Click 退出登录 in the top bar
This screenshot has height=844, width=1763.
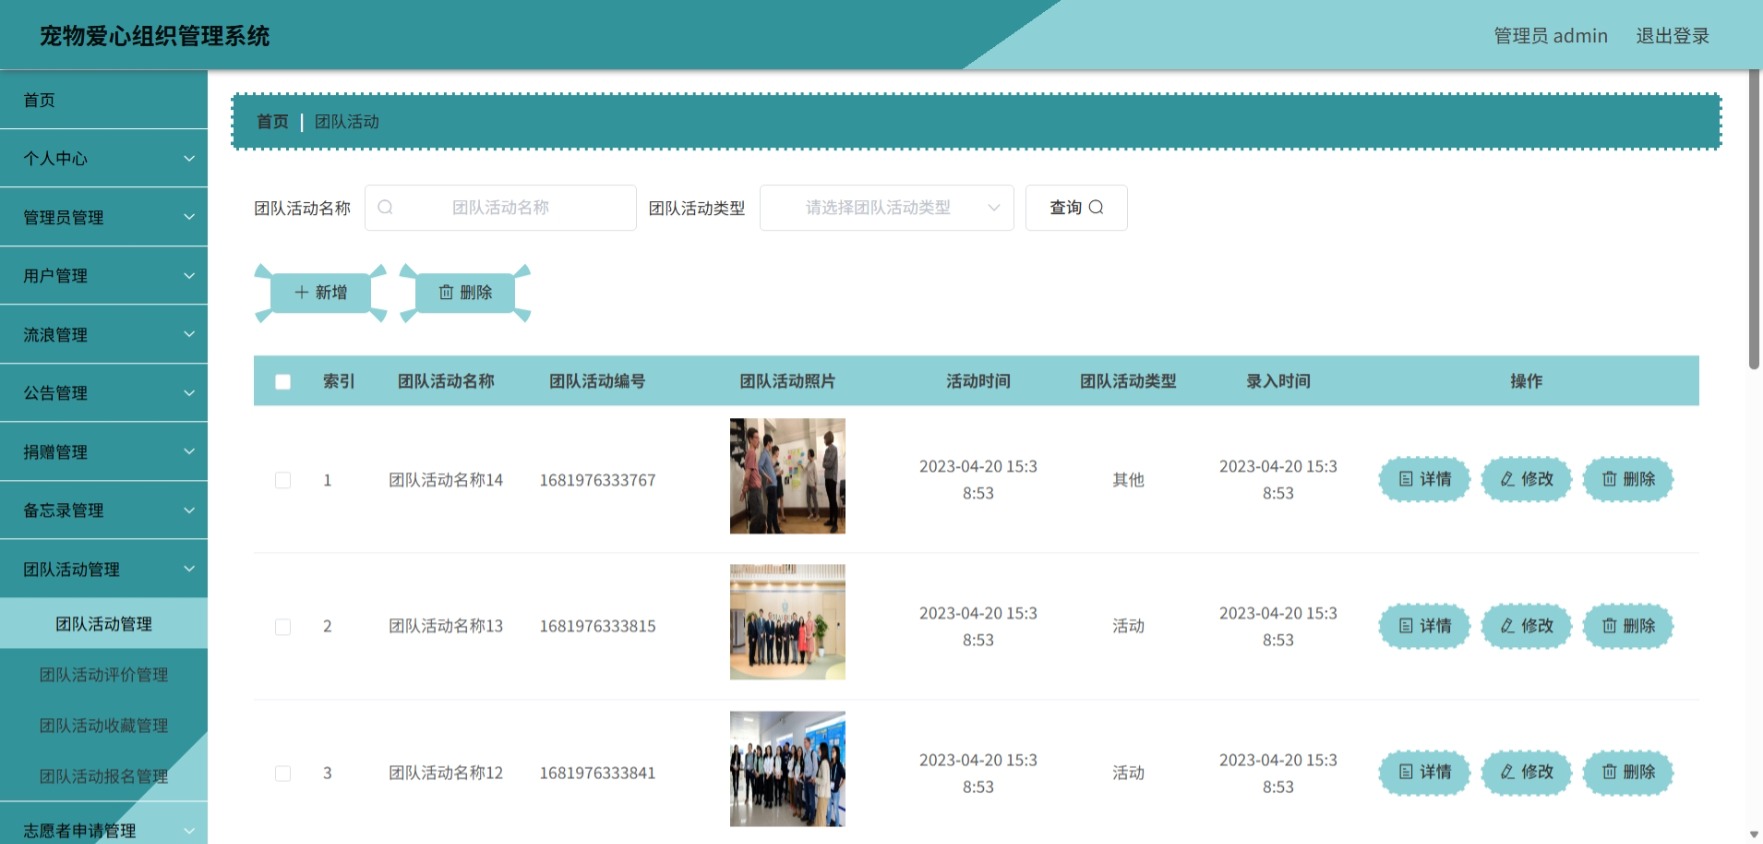pyautogui.click(x=1672, y=36)
